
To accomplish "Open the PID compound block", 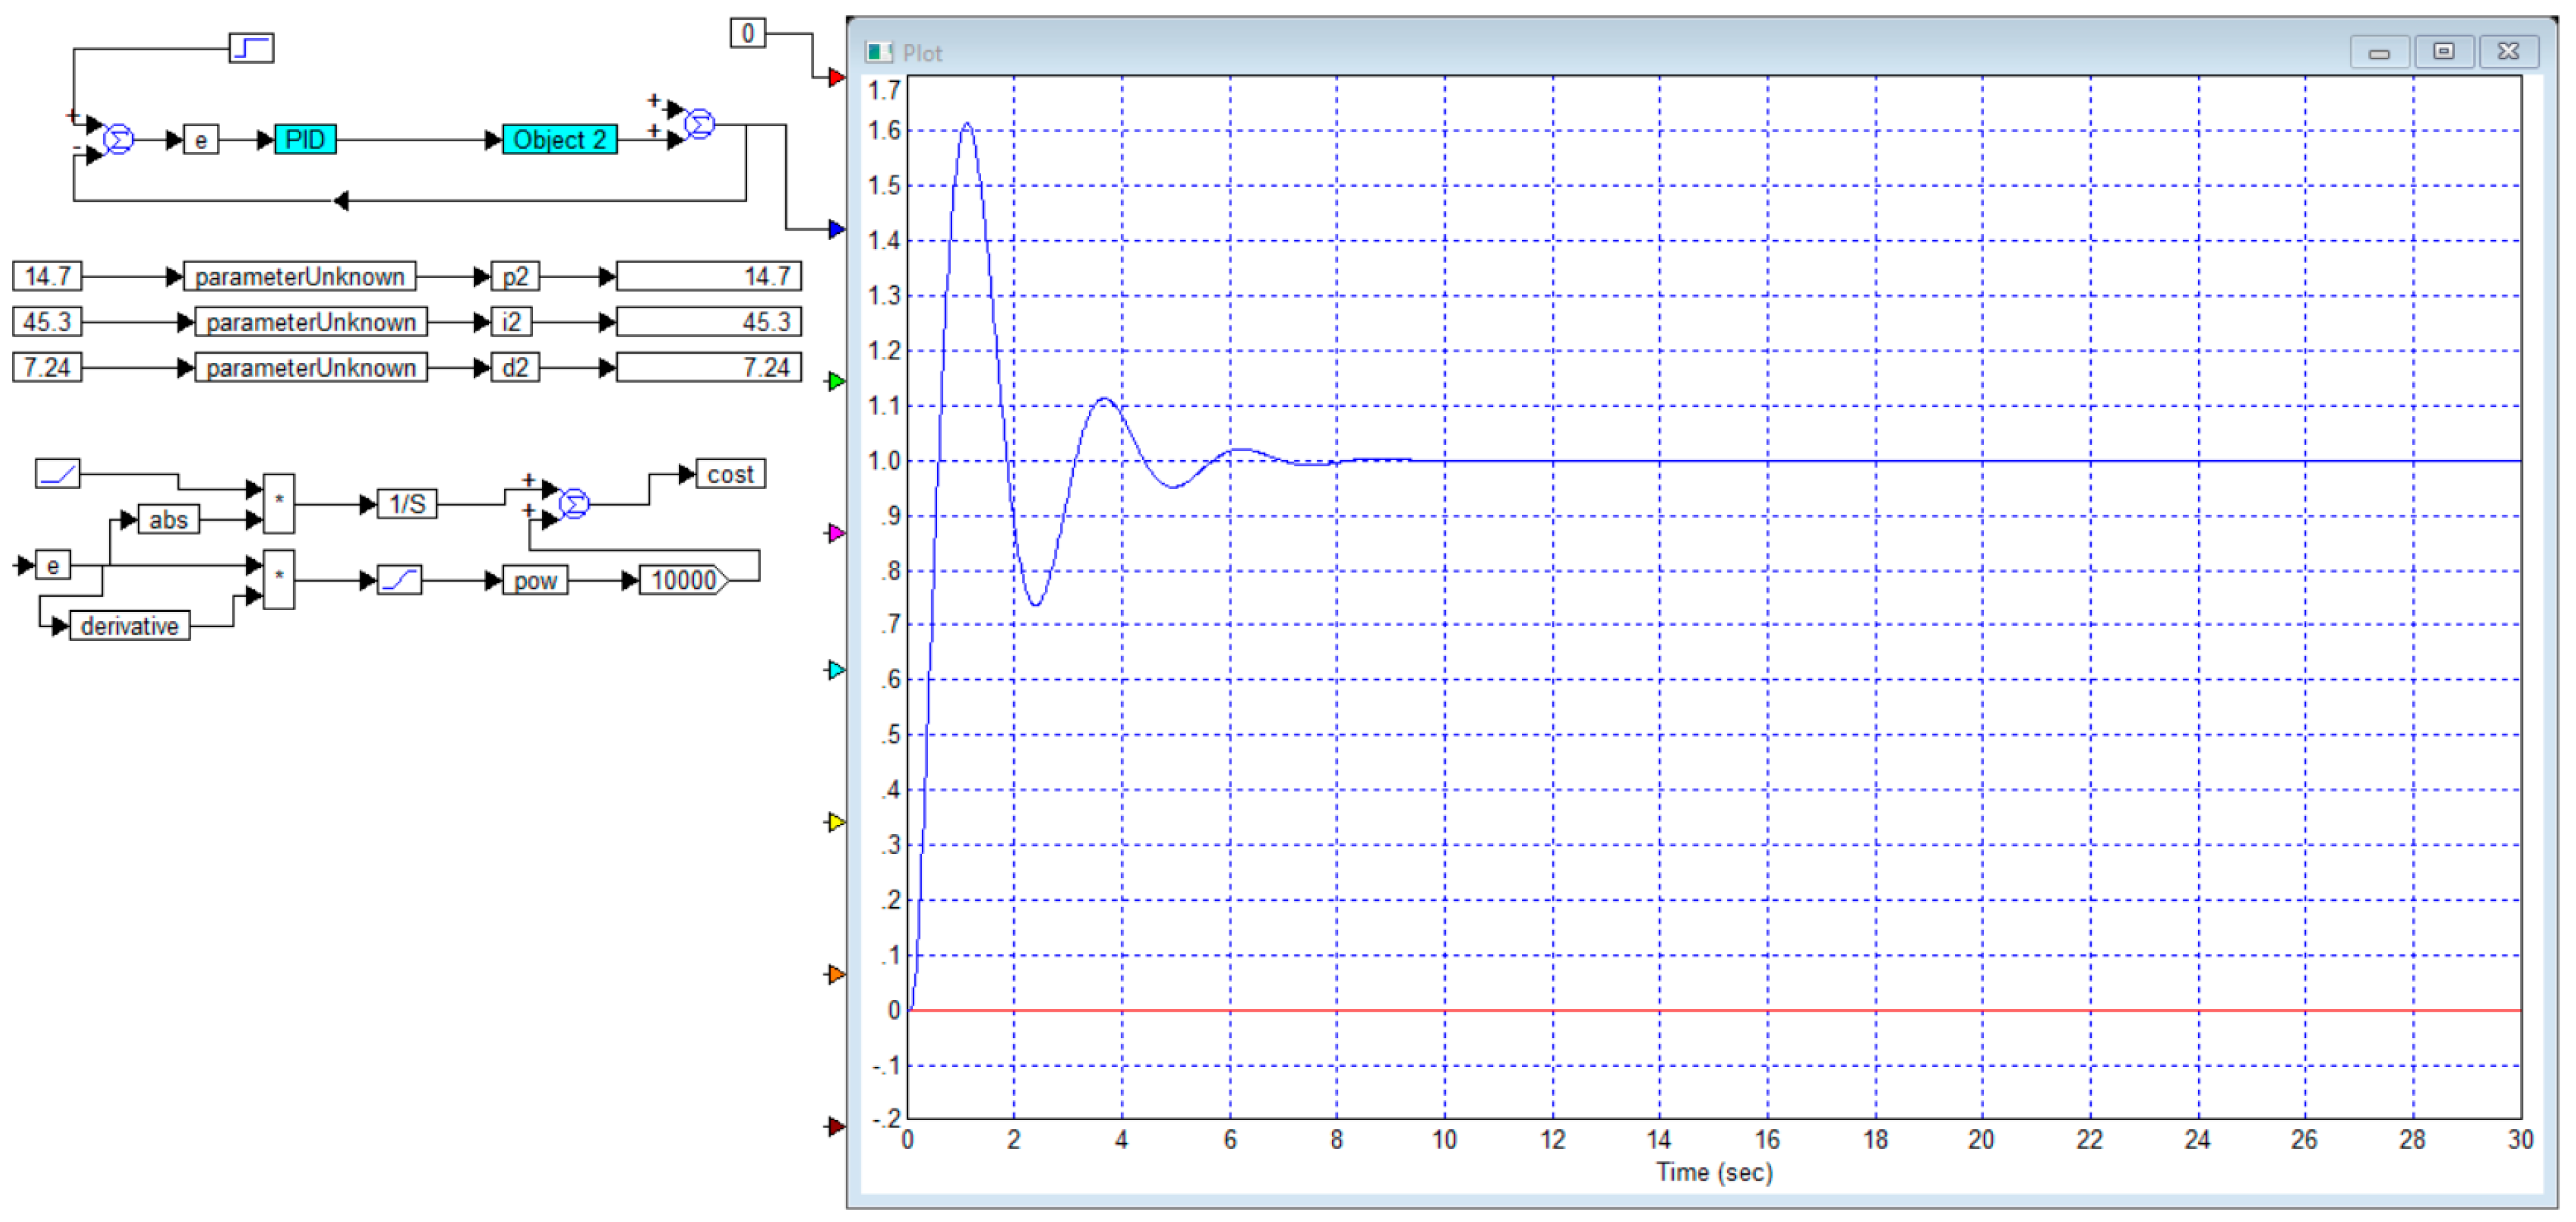I will pyautogui.click(x=305, y=139).
